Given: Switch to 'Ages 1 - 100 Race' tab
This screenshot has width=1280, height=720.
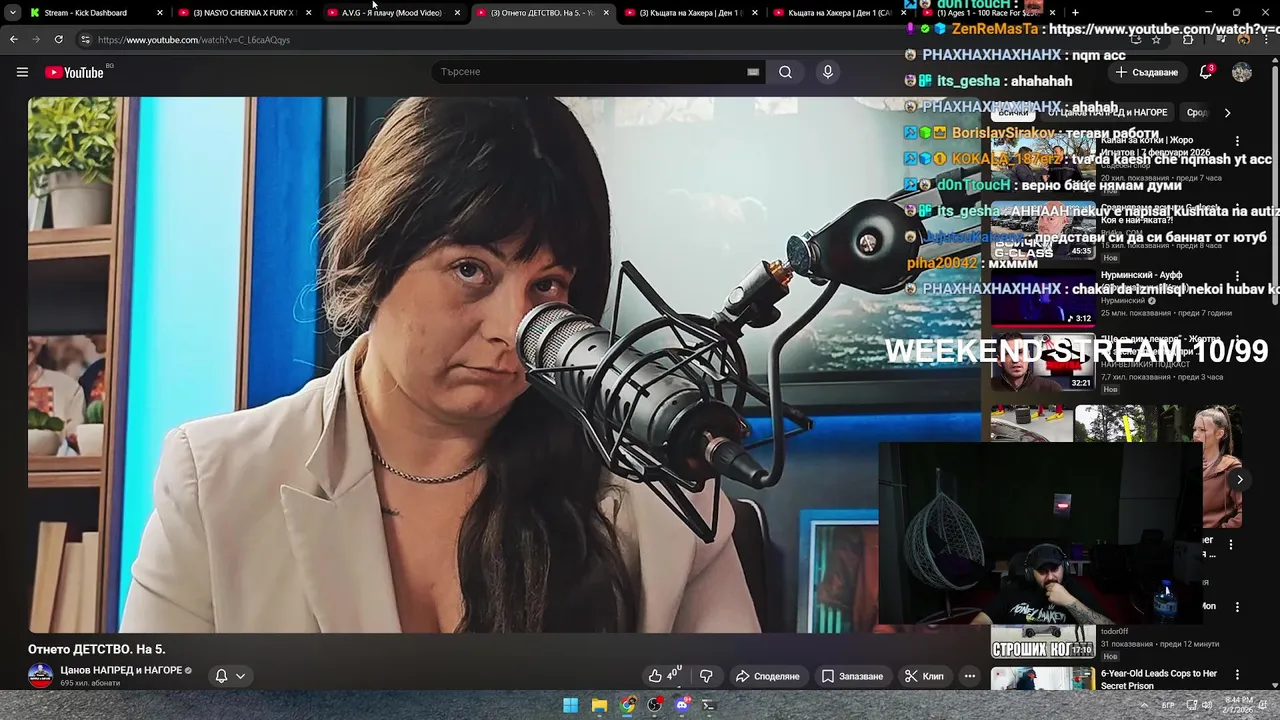Looking at the screenshot, I should (x=988, y=13).
